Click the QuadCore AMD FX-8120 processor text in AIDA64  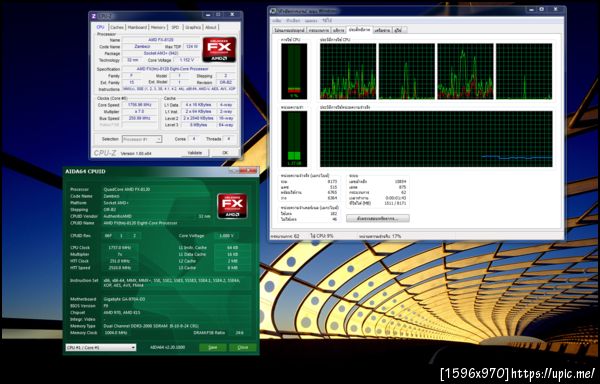pos(127,189)
